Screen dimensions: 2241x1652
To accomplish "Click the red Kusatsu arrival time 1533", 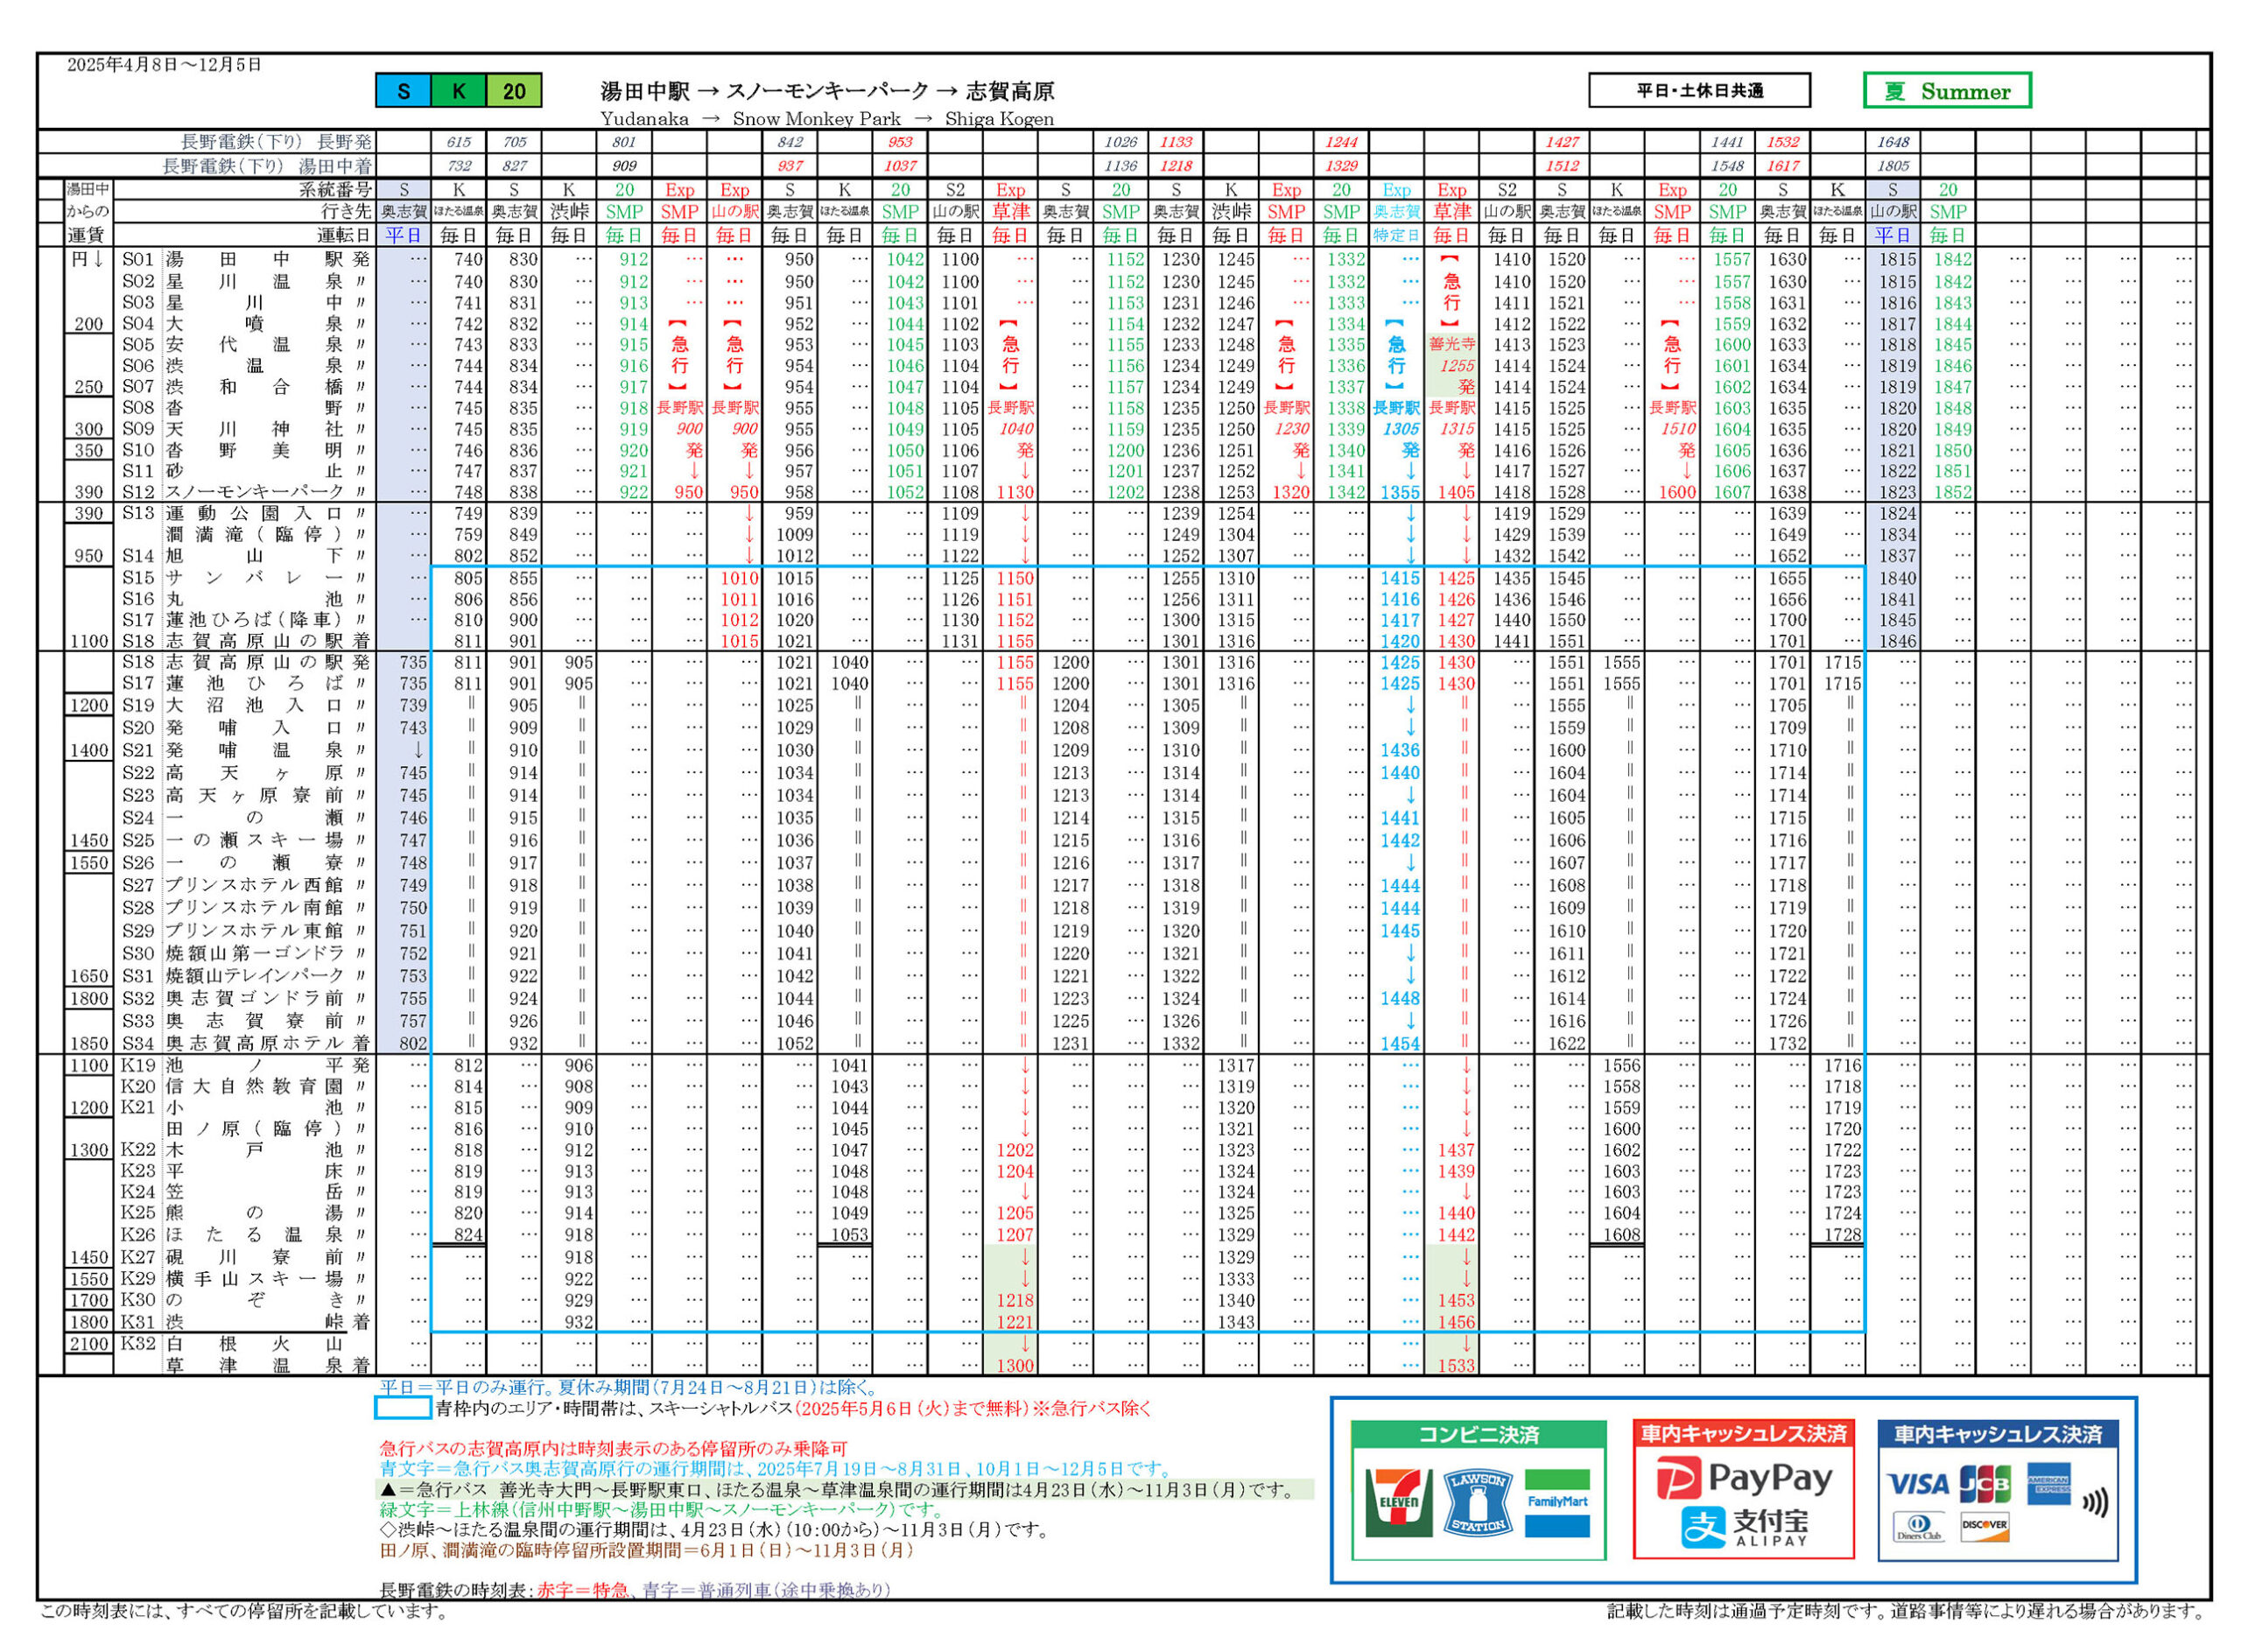I will [1455, 1365].
